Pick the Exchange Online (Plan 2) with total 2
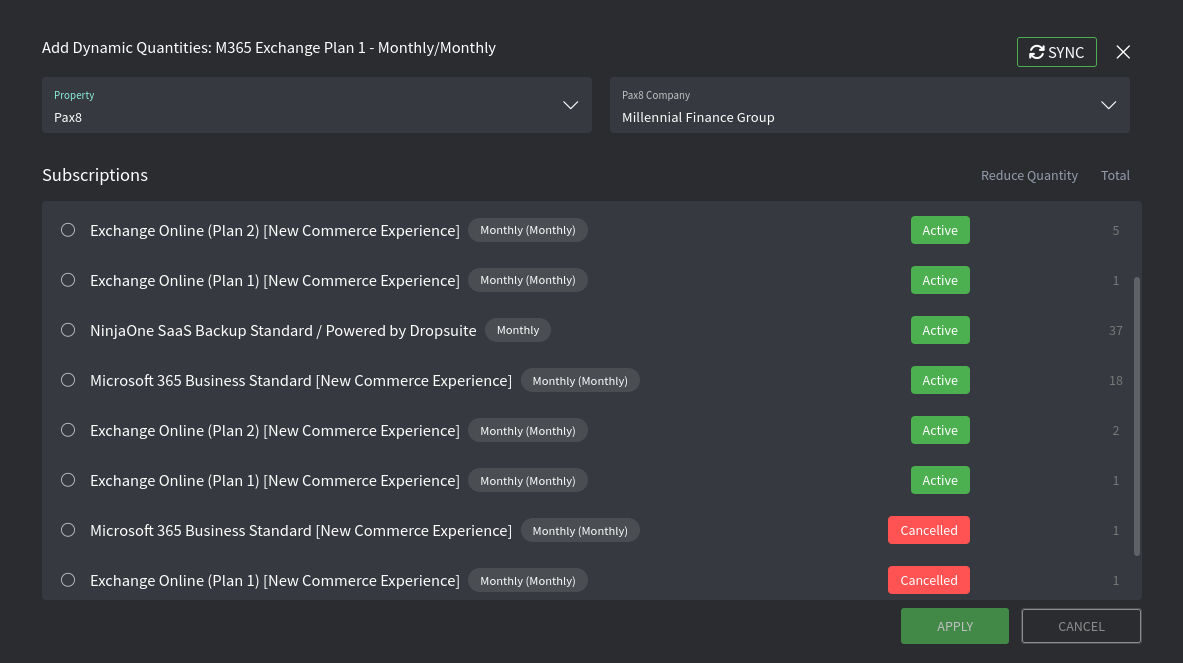 click(68, 430)
